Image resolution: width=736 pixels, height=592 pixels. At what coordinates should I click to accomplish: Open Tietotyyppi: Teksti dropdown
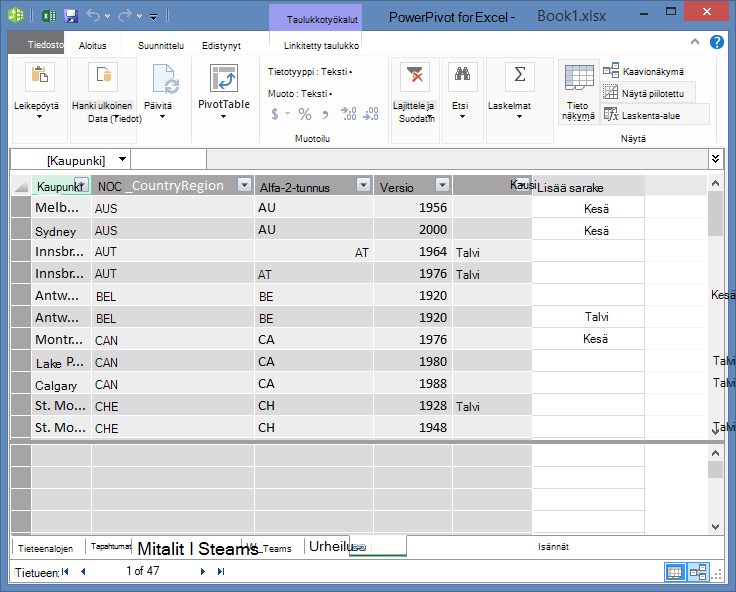click(x=310, y=72)
